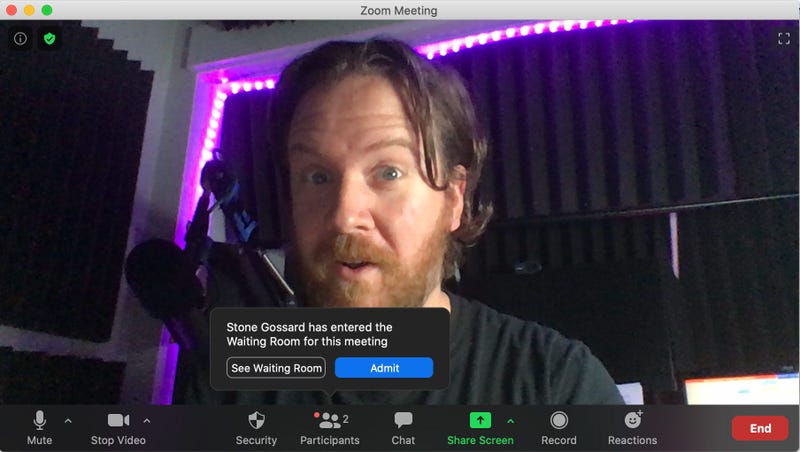Expand audio options arrow beside Mute
Image resolution: width=800 pixels, height=452 pixels.
pyautogui.click(x=68, y=420)
